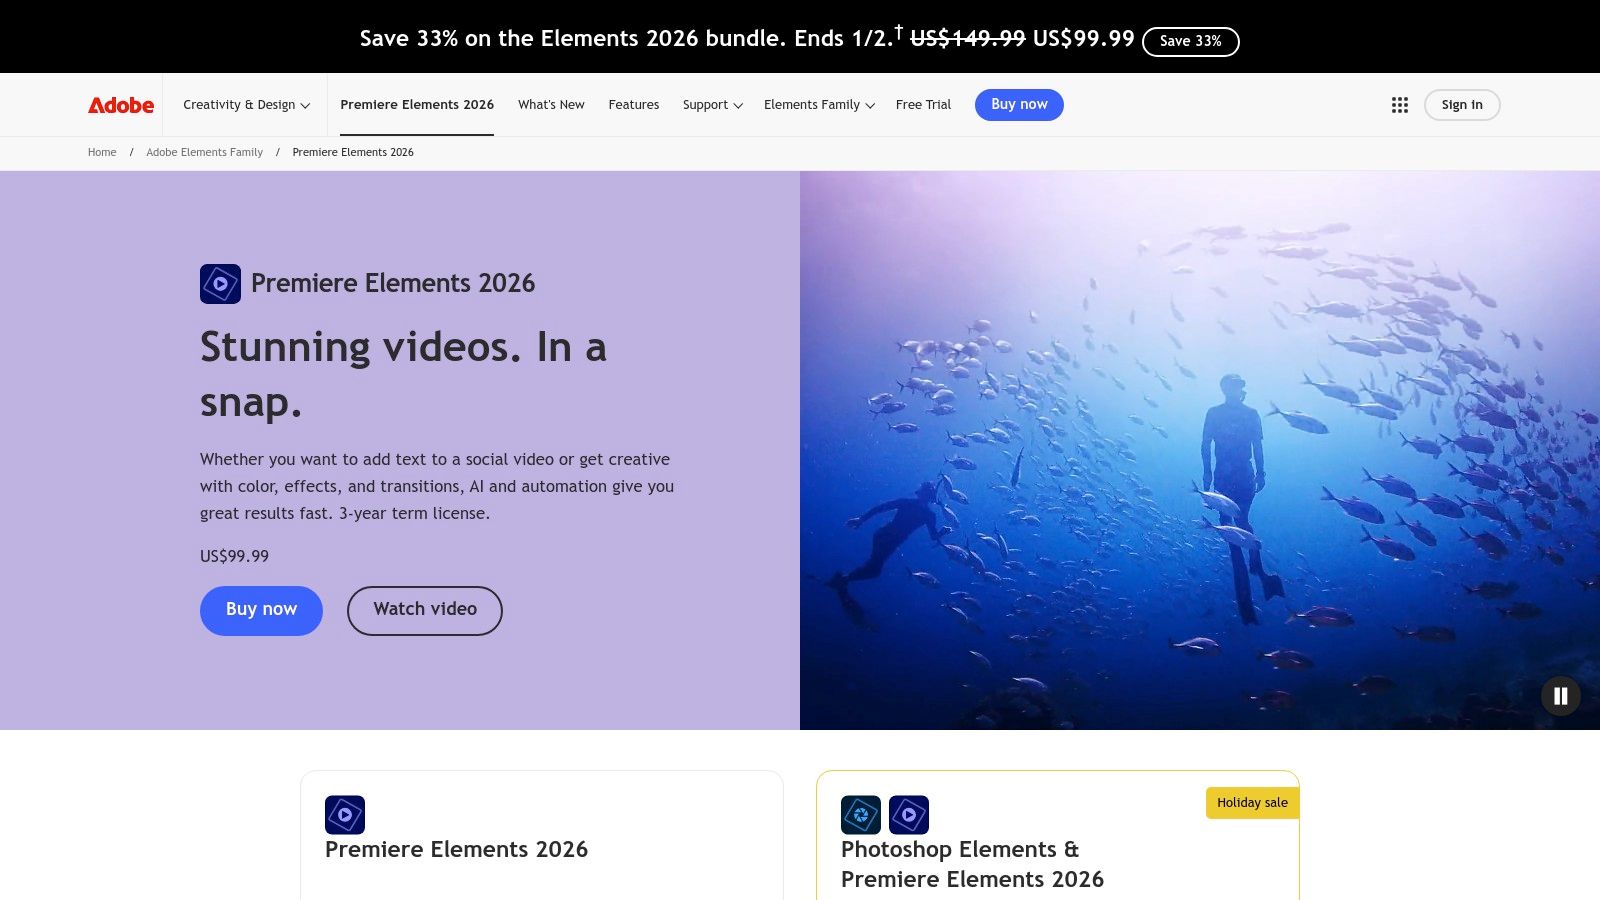
Task: Open the Support dropdown
Action: click(x=711, y=104)
